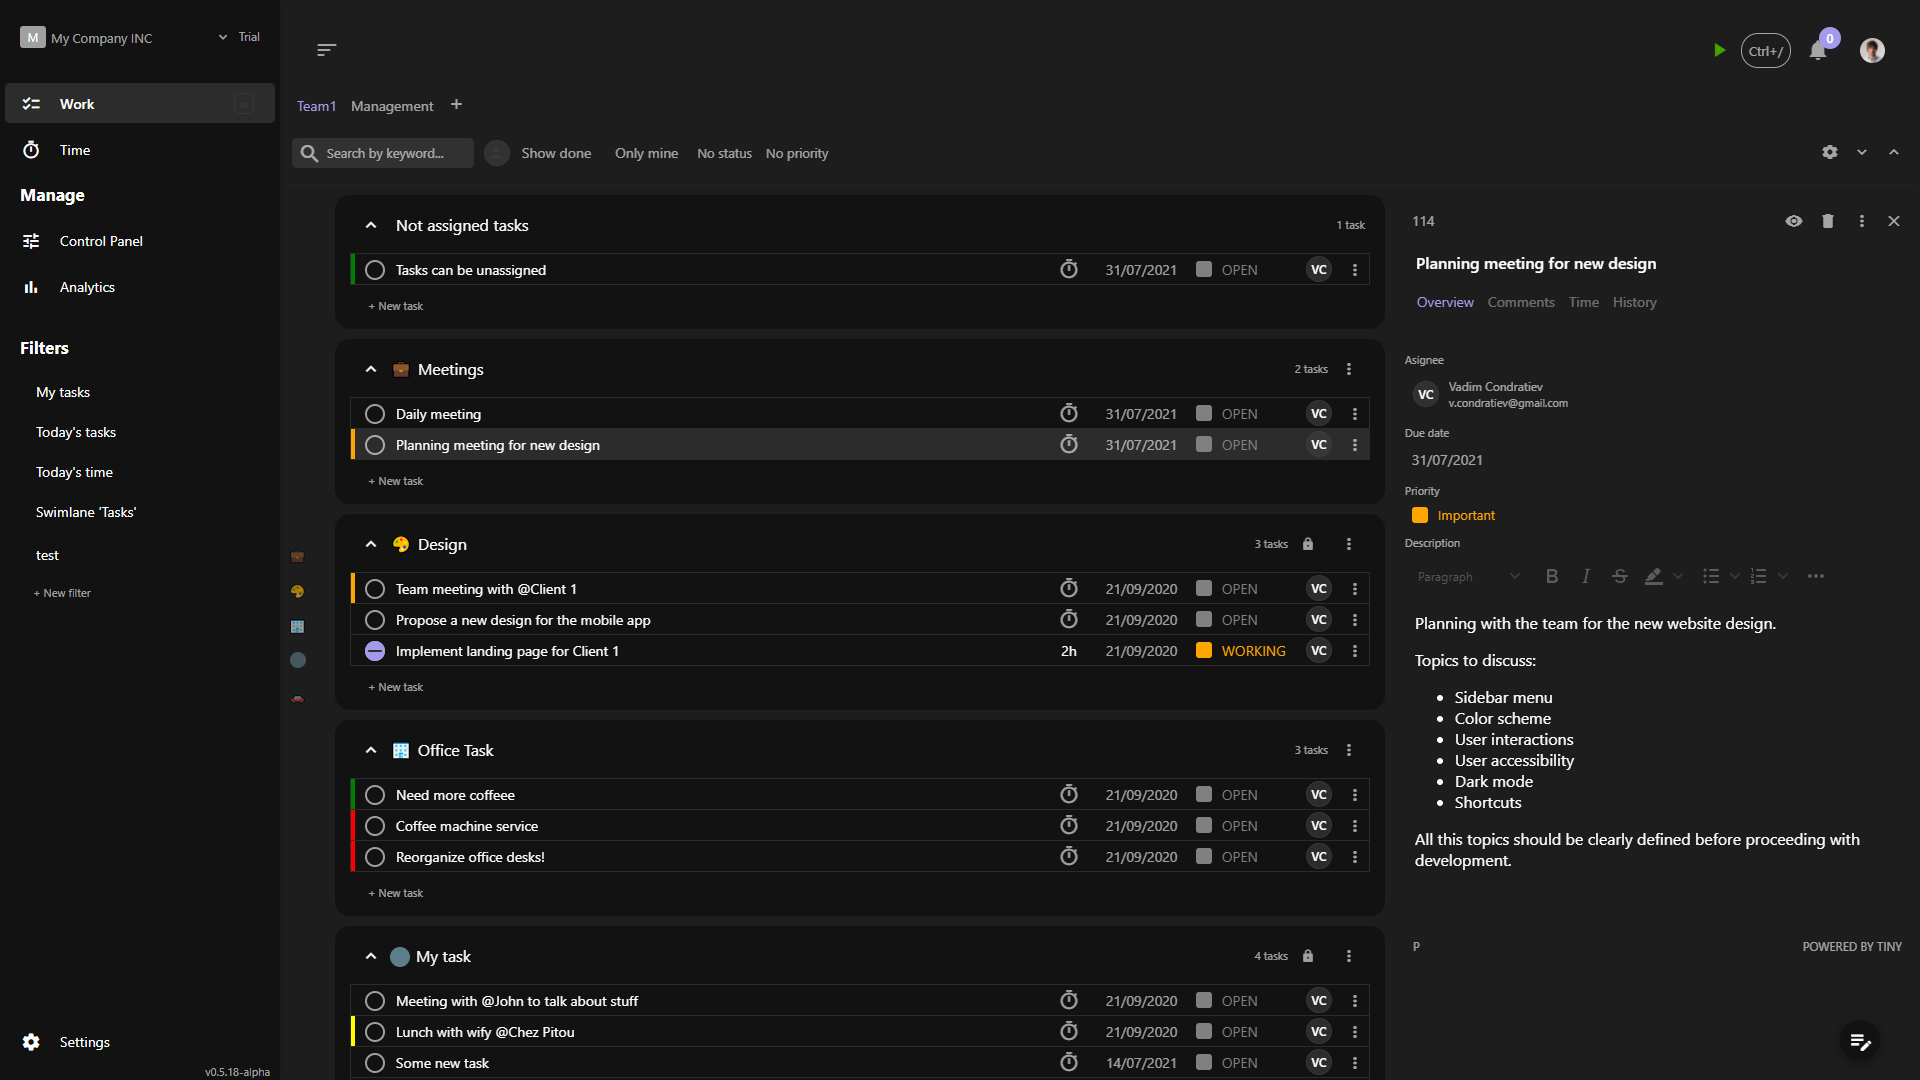Create a New filter in sidebar
The width and height of the screenshot is (1920, 1080).
coord(62,593)
